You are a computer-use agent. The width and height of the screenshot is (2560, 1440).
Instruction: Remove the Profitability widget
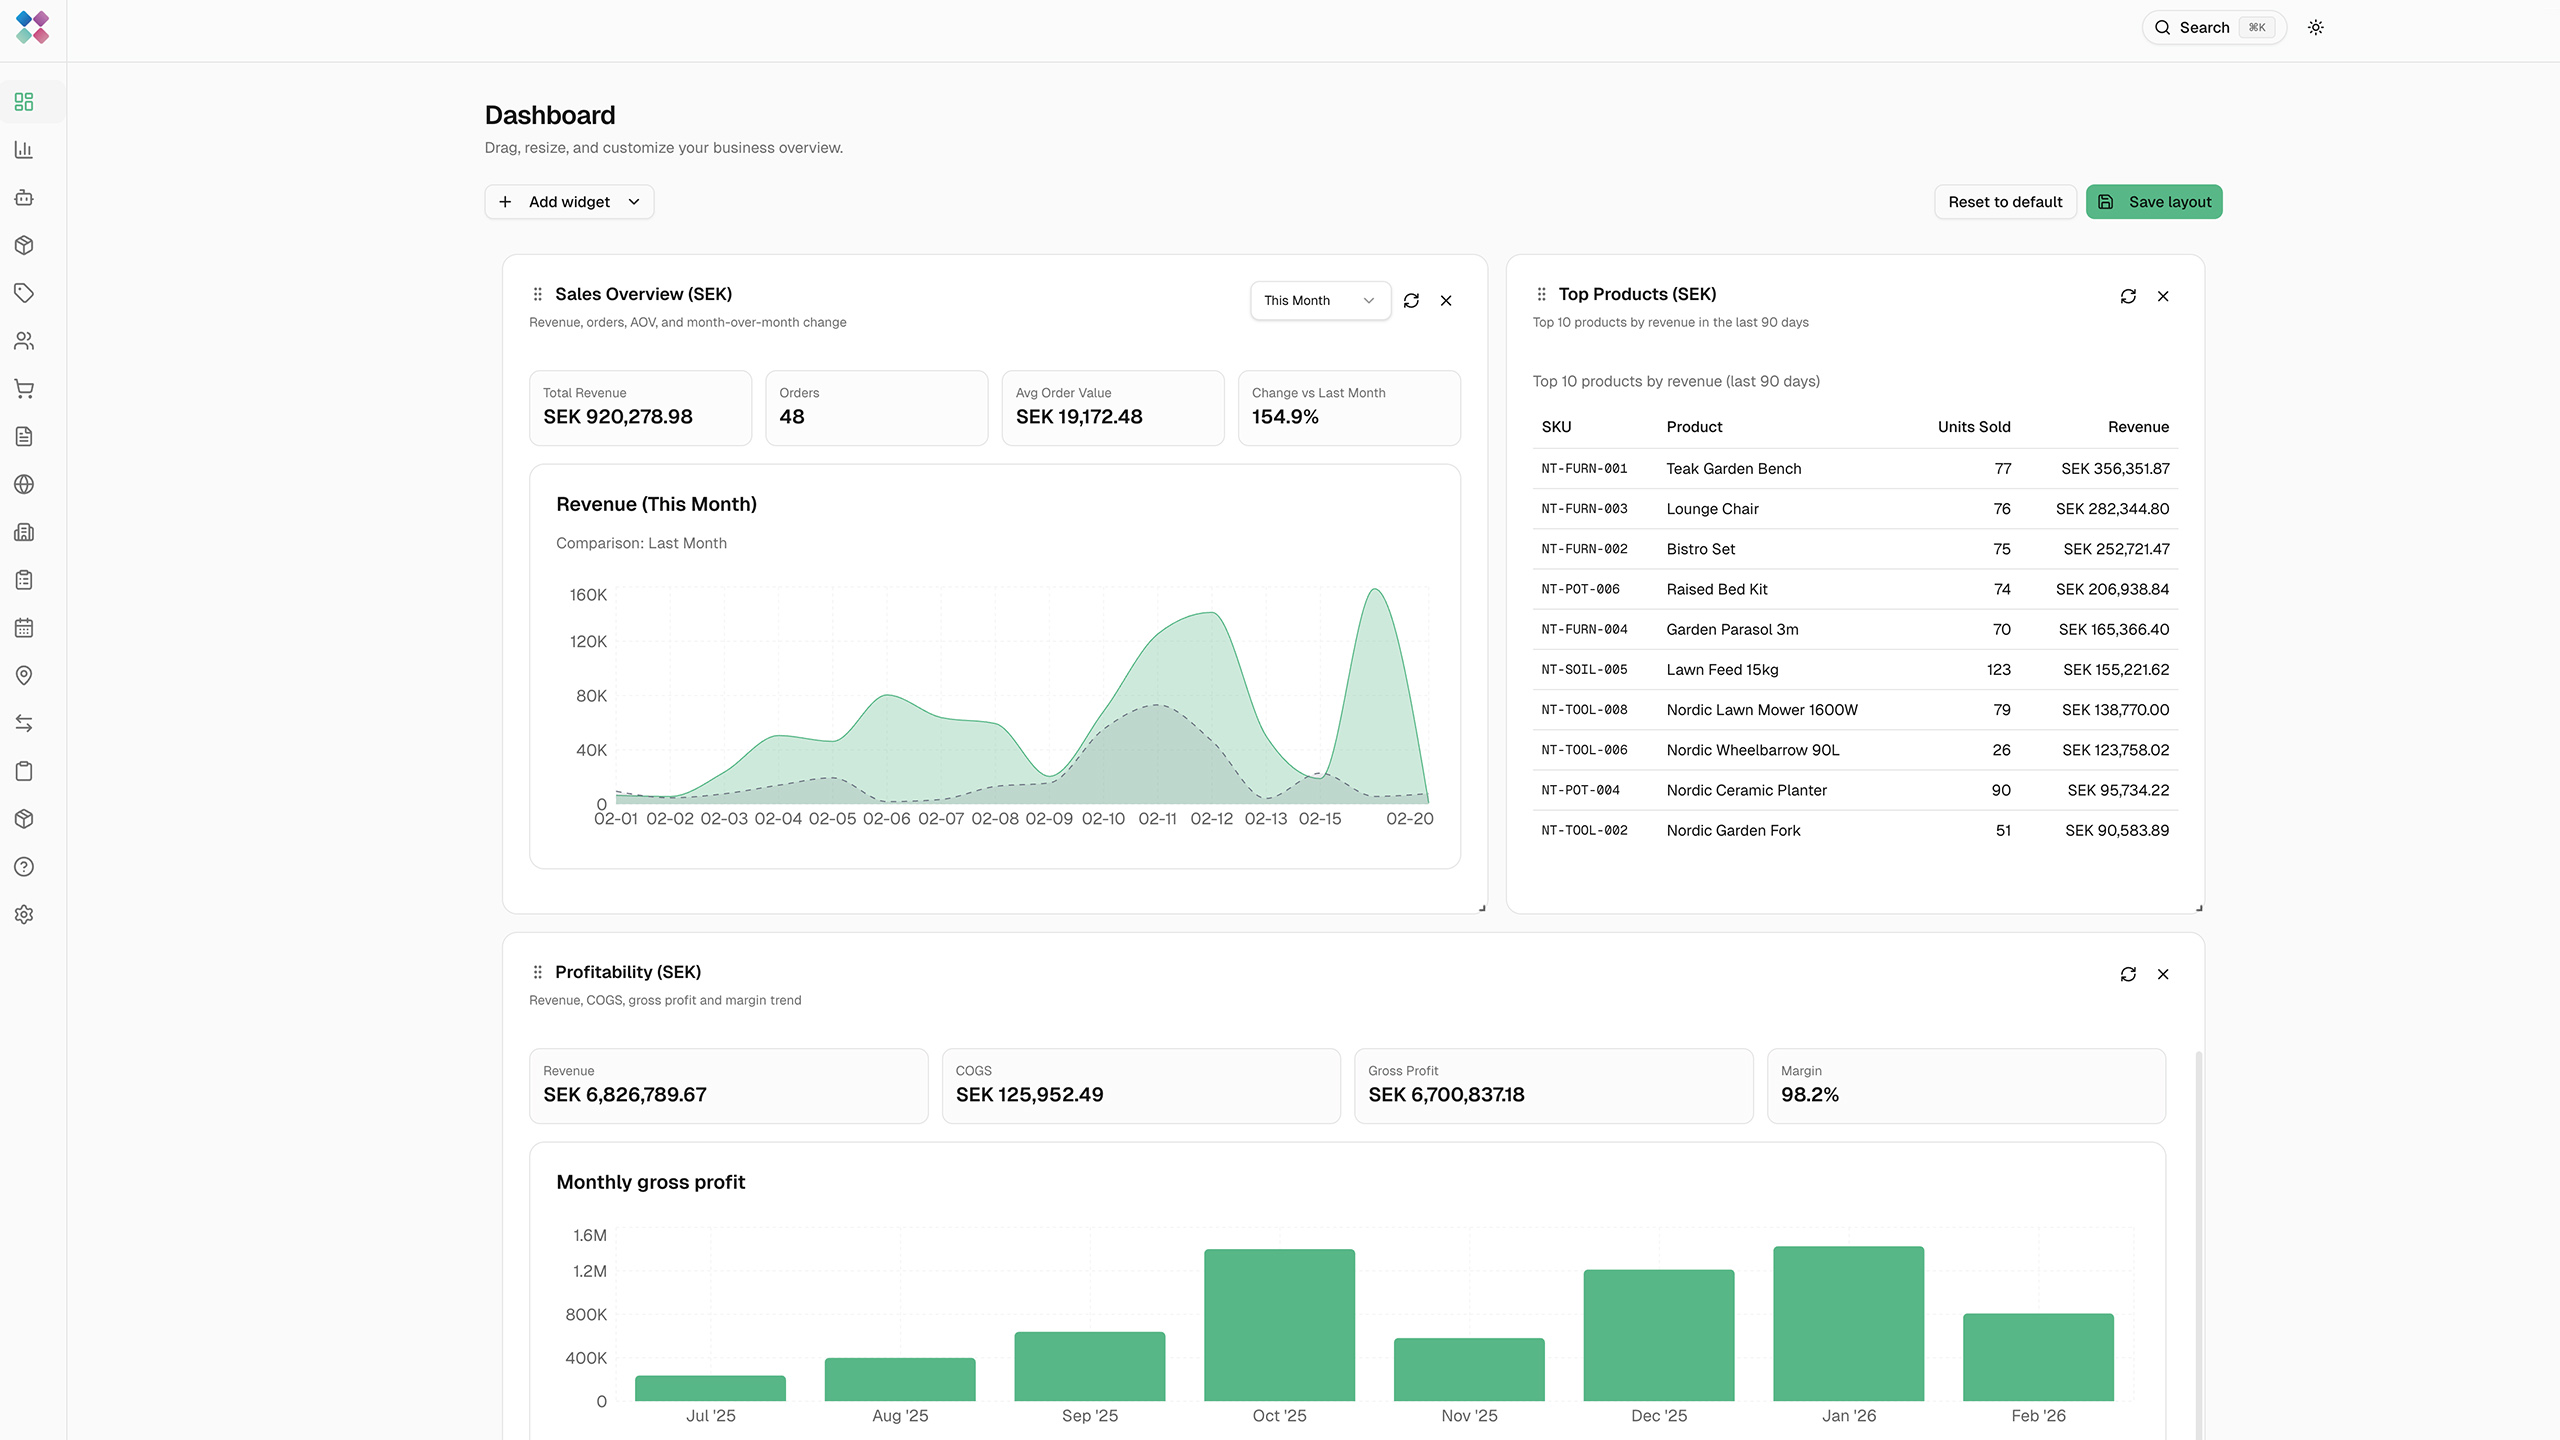tap(2163, 974)
